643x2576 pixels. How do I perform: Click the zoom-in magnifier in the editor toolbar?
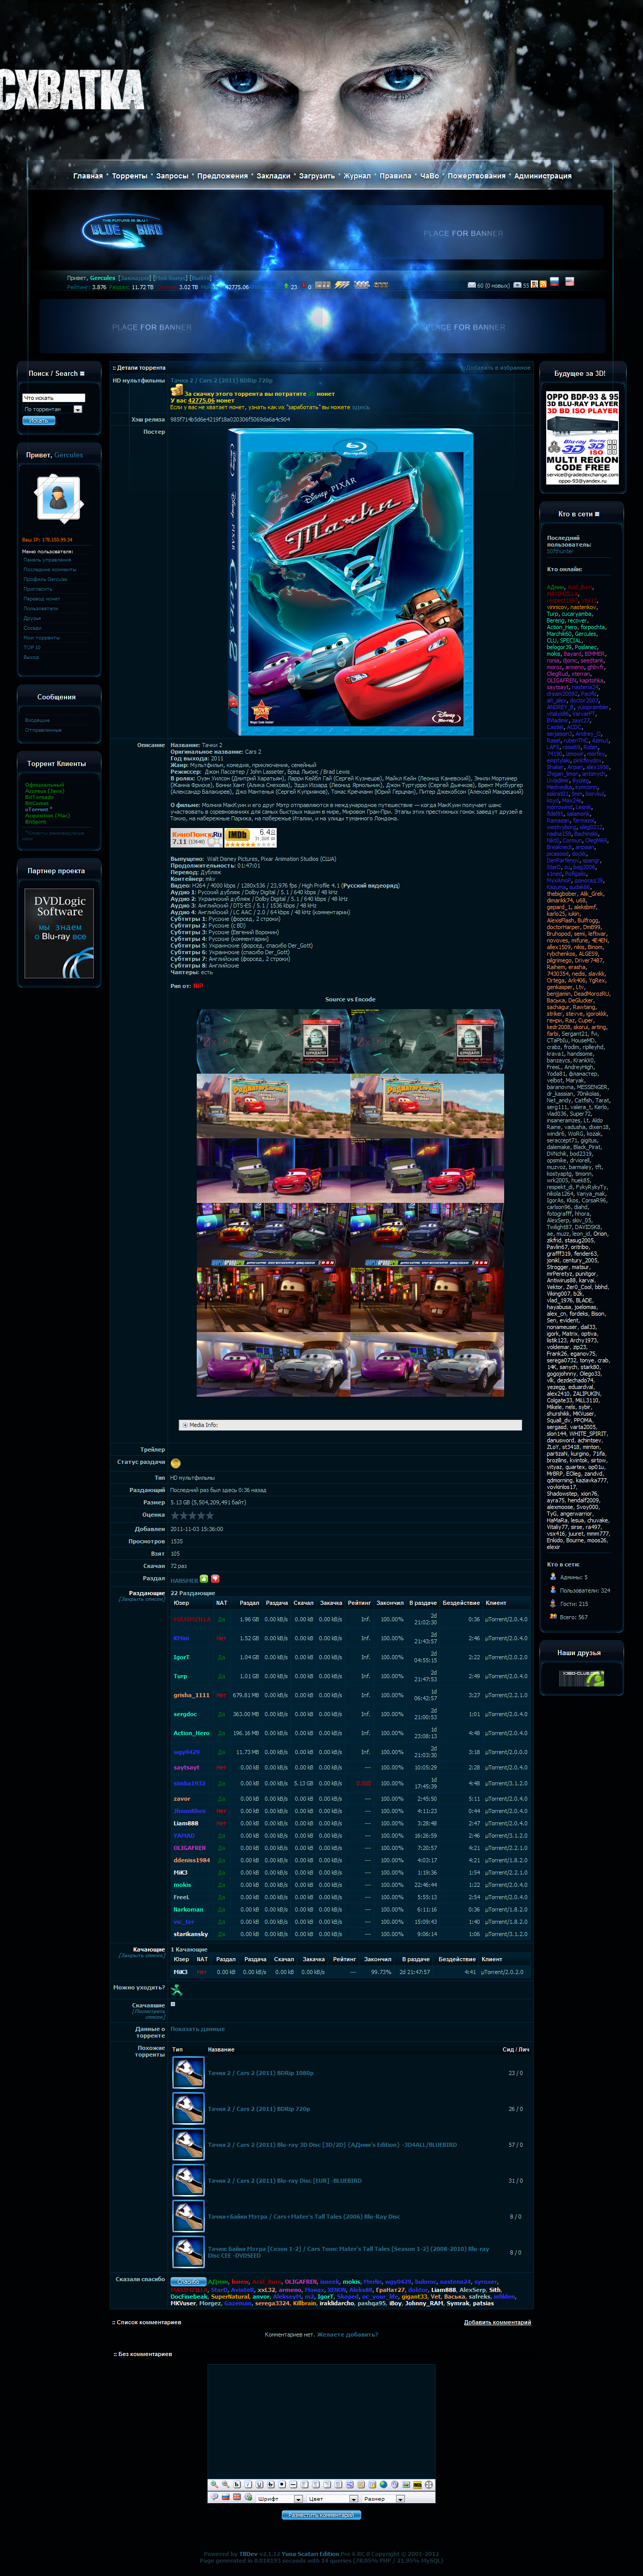214,2485
